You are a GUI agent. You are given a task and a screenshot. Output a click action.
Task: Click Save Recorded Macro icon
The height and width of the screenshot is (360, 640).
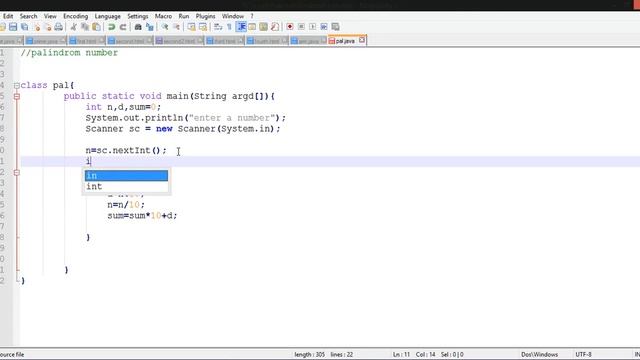coord(336,27)
